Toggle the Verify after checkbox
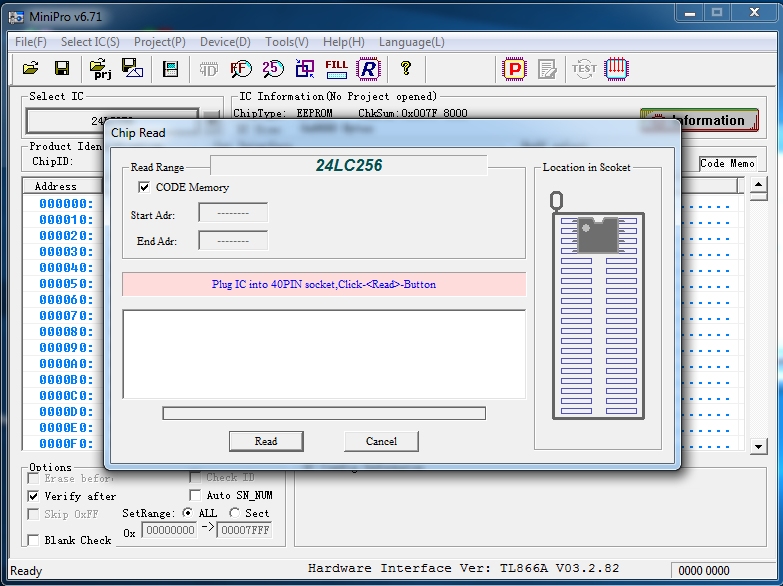Image resolution: width=783 pixels, height=586 pixels. 33,496
